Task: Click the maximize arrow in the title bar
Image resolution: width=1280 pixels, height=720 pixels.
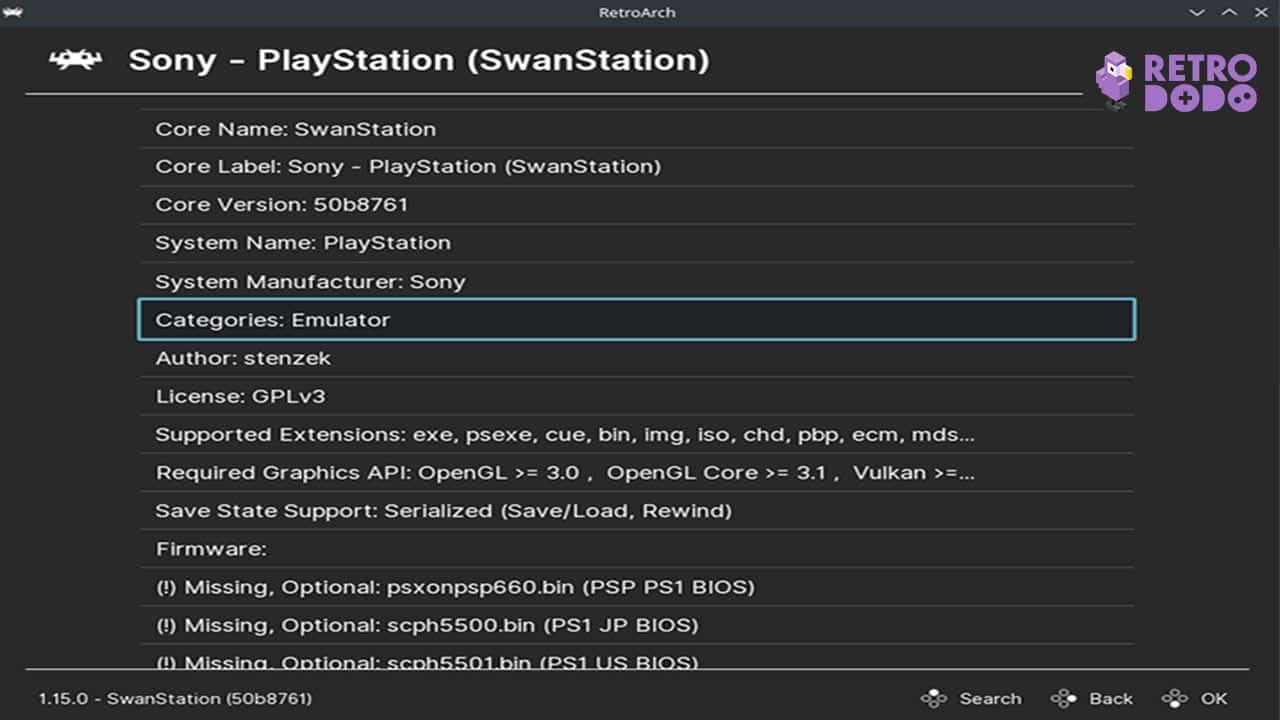Action: pyautogui.click(x=1227, y=12)
